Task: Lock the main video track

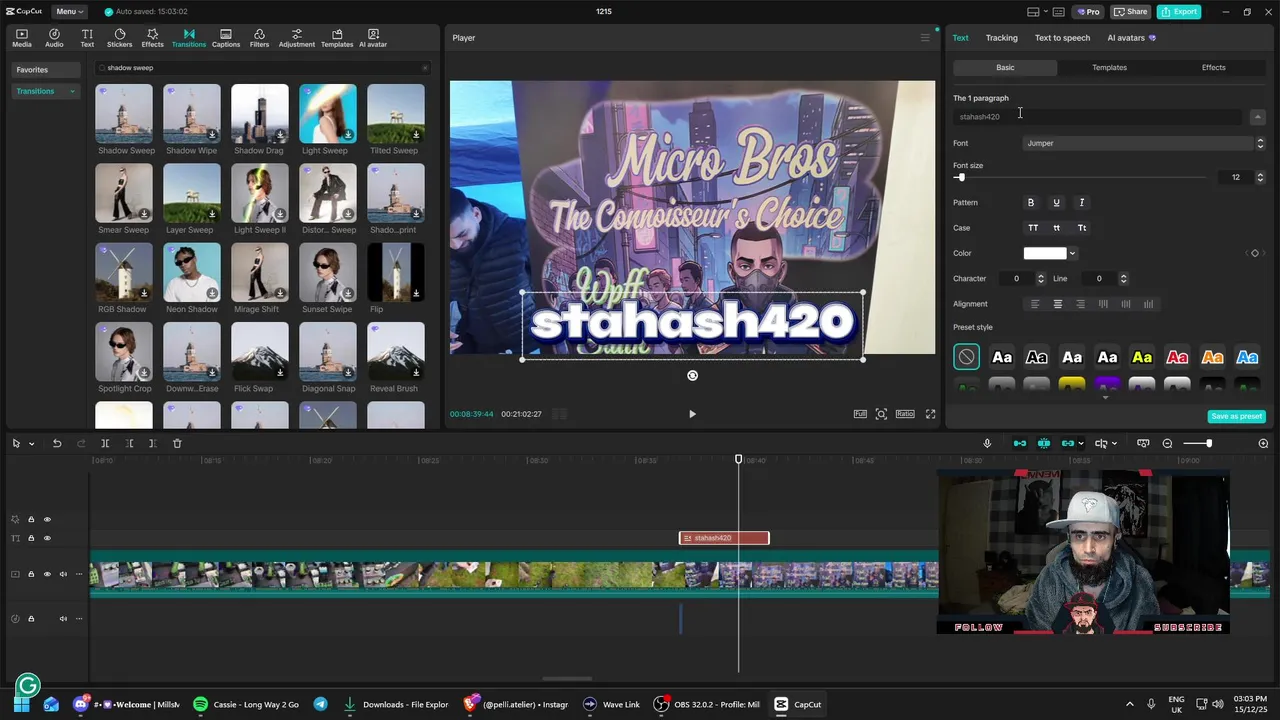Action: tap(31, 574)
